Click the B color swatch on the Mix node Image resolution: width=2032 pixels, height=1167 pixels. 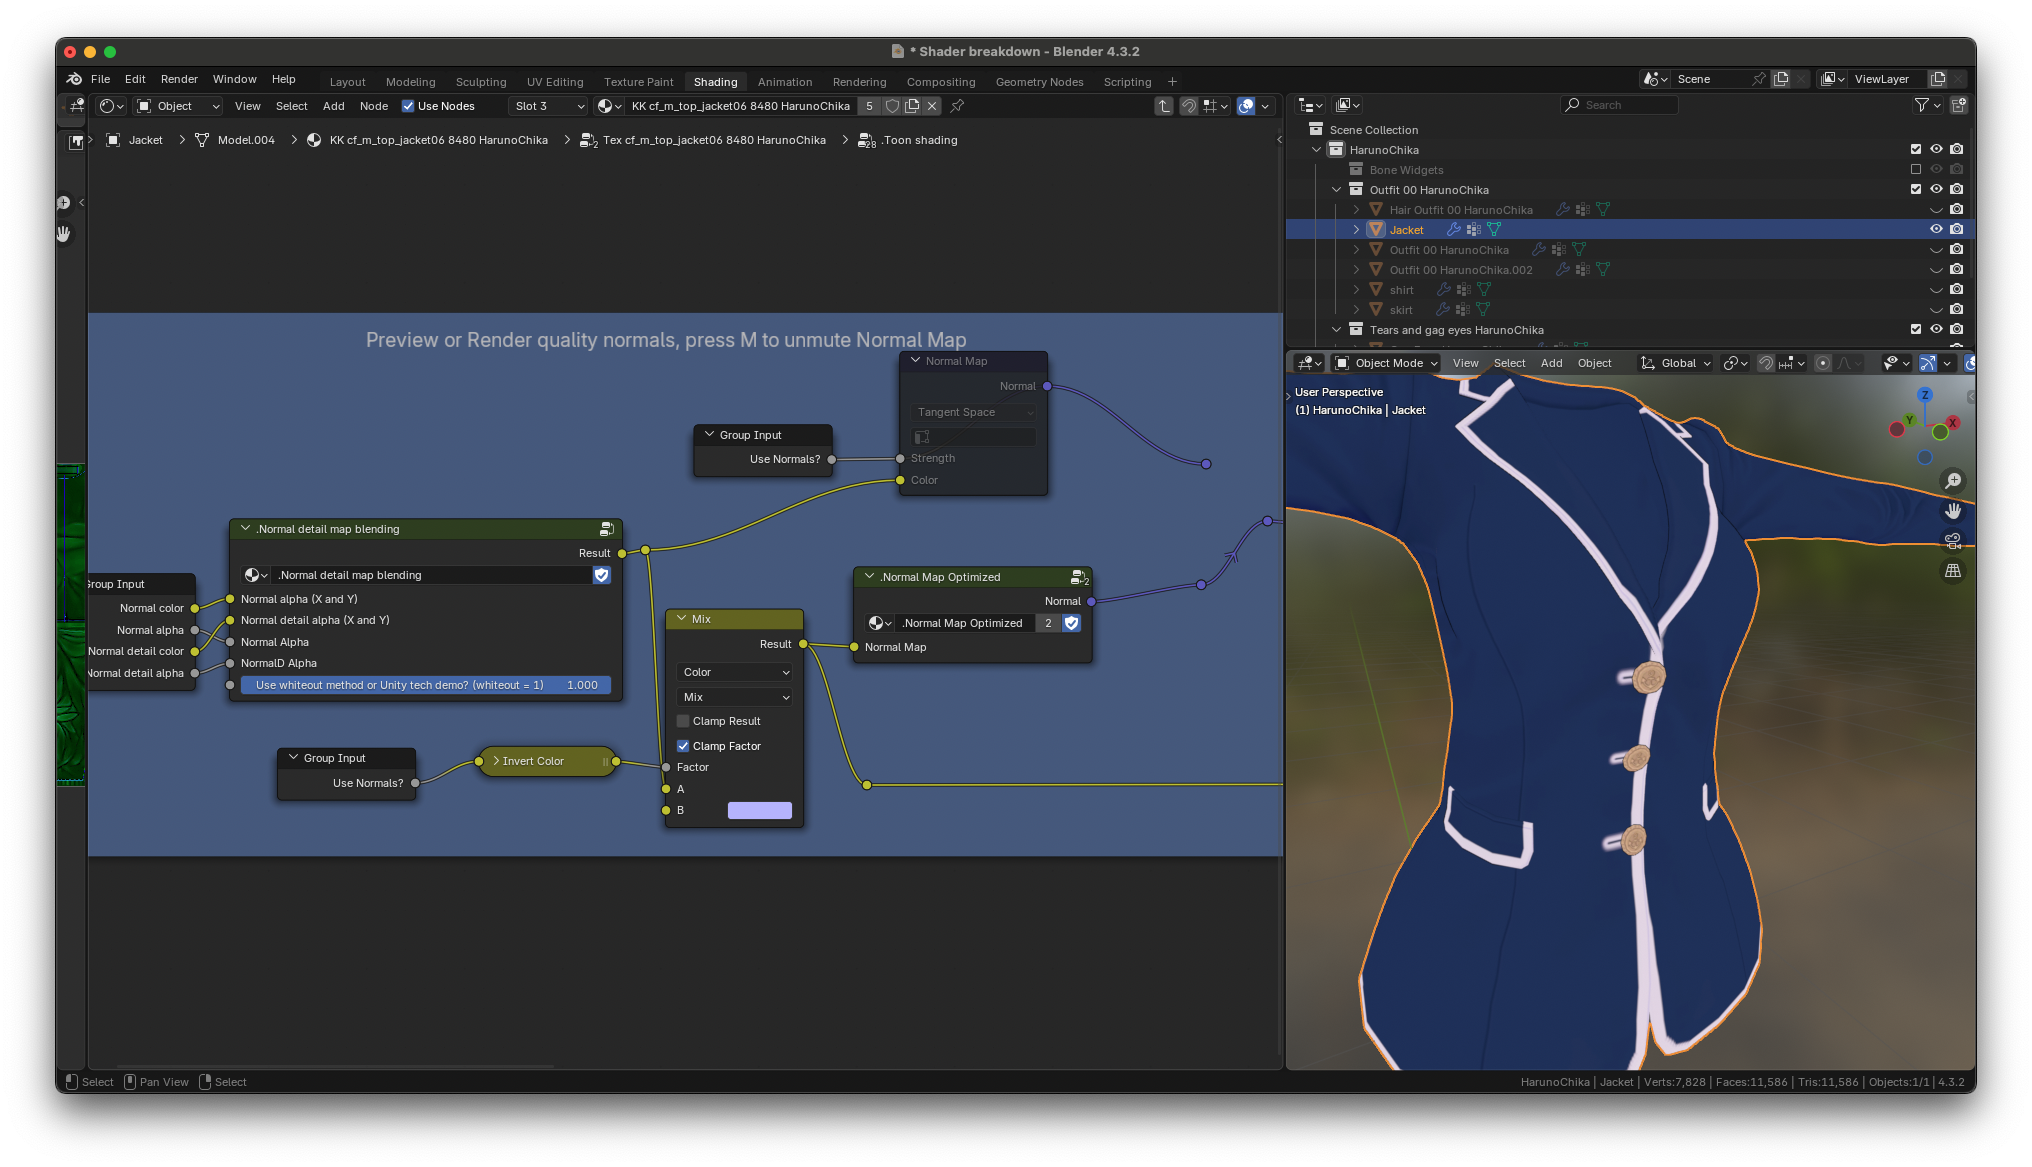coord(759,811)
